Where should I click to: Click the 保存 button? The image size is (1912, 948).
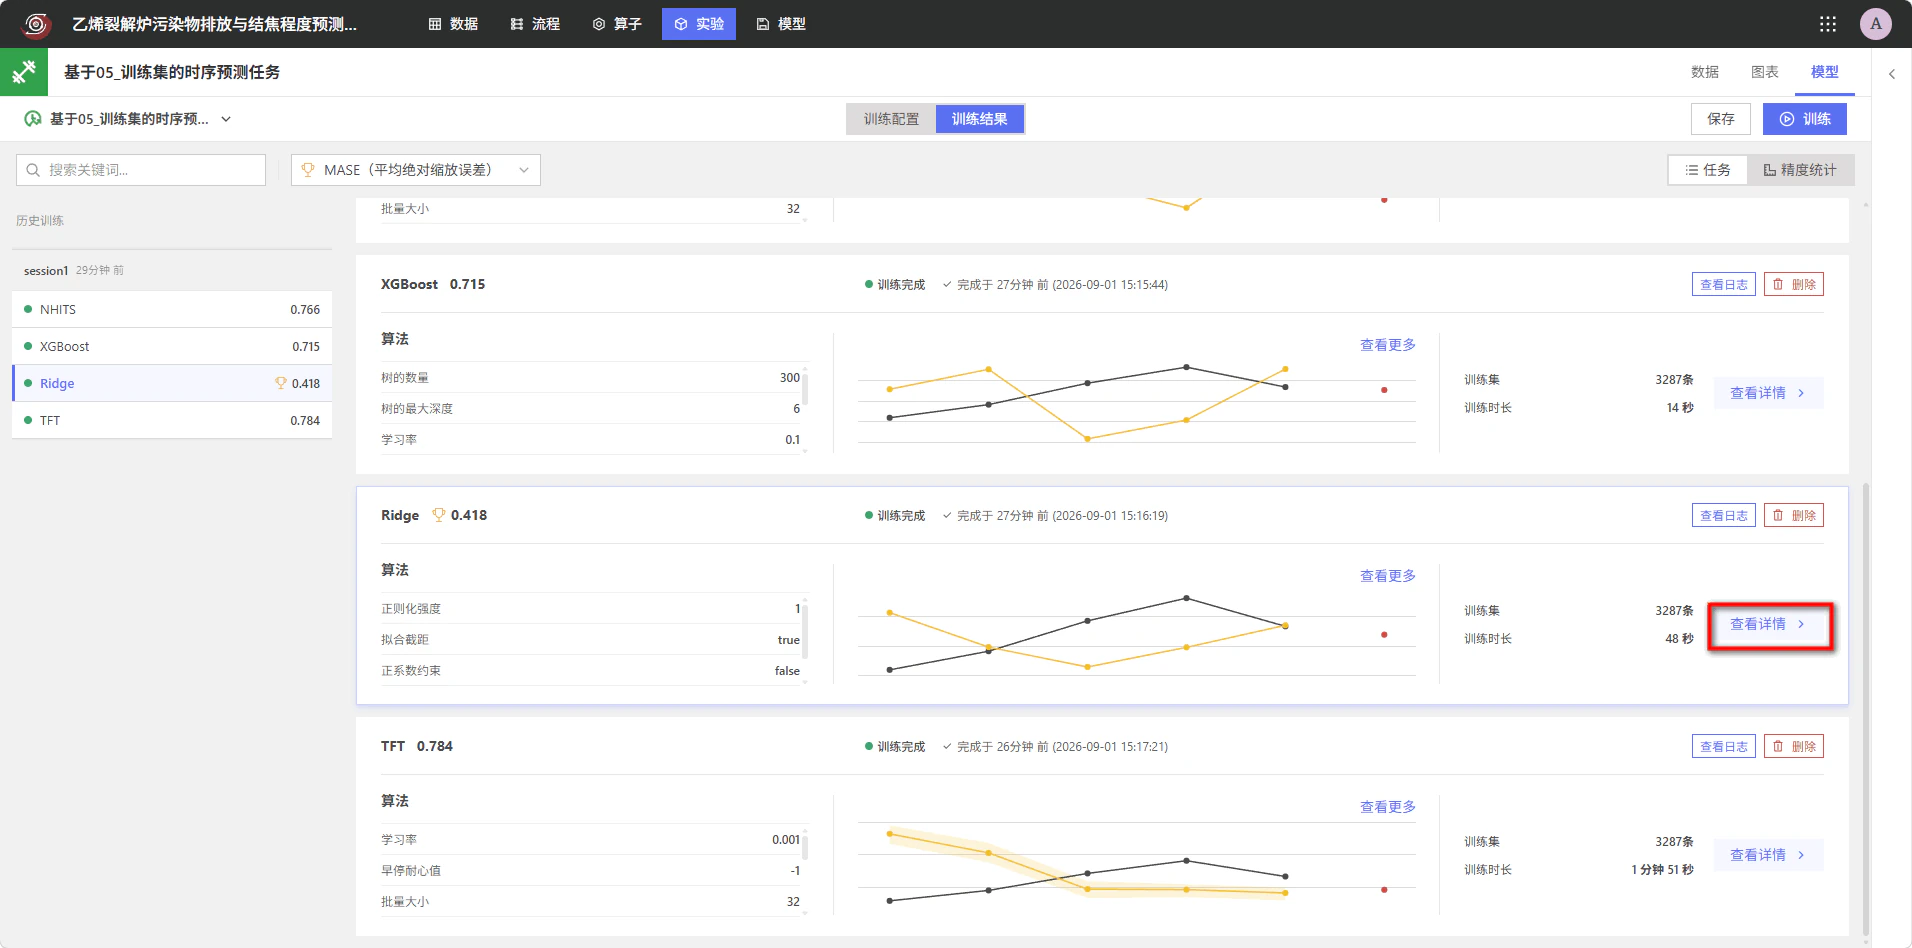1721,119
